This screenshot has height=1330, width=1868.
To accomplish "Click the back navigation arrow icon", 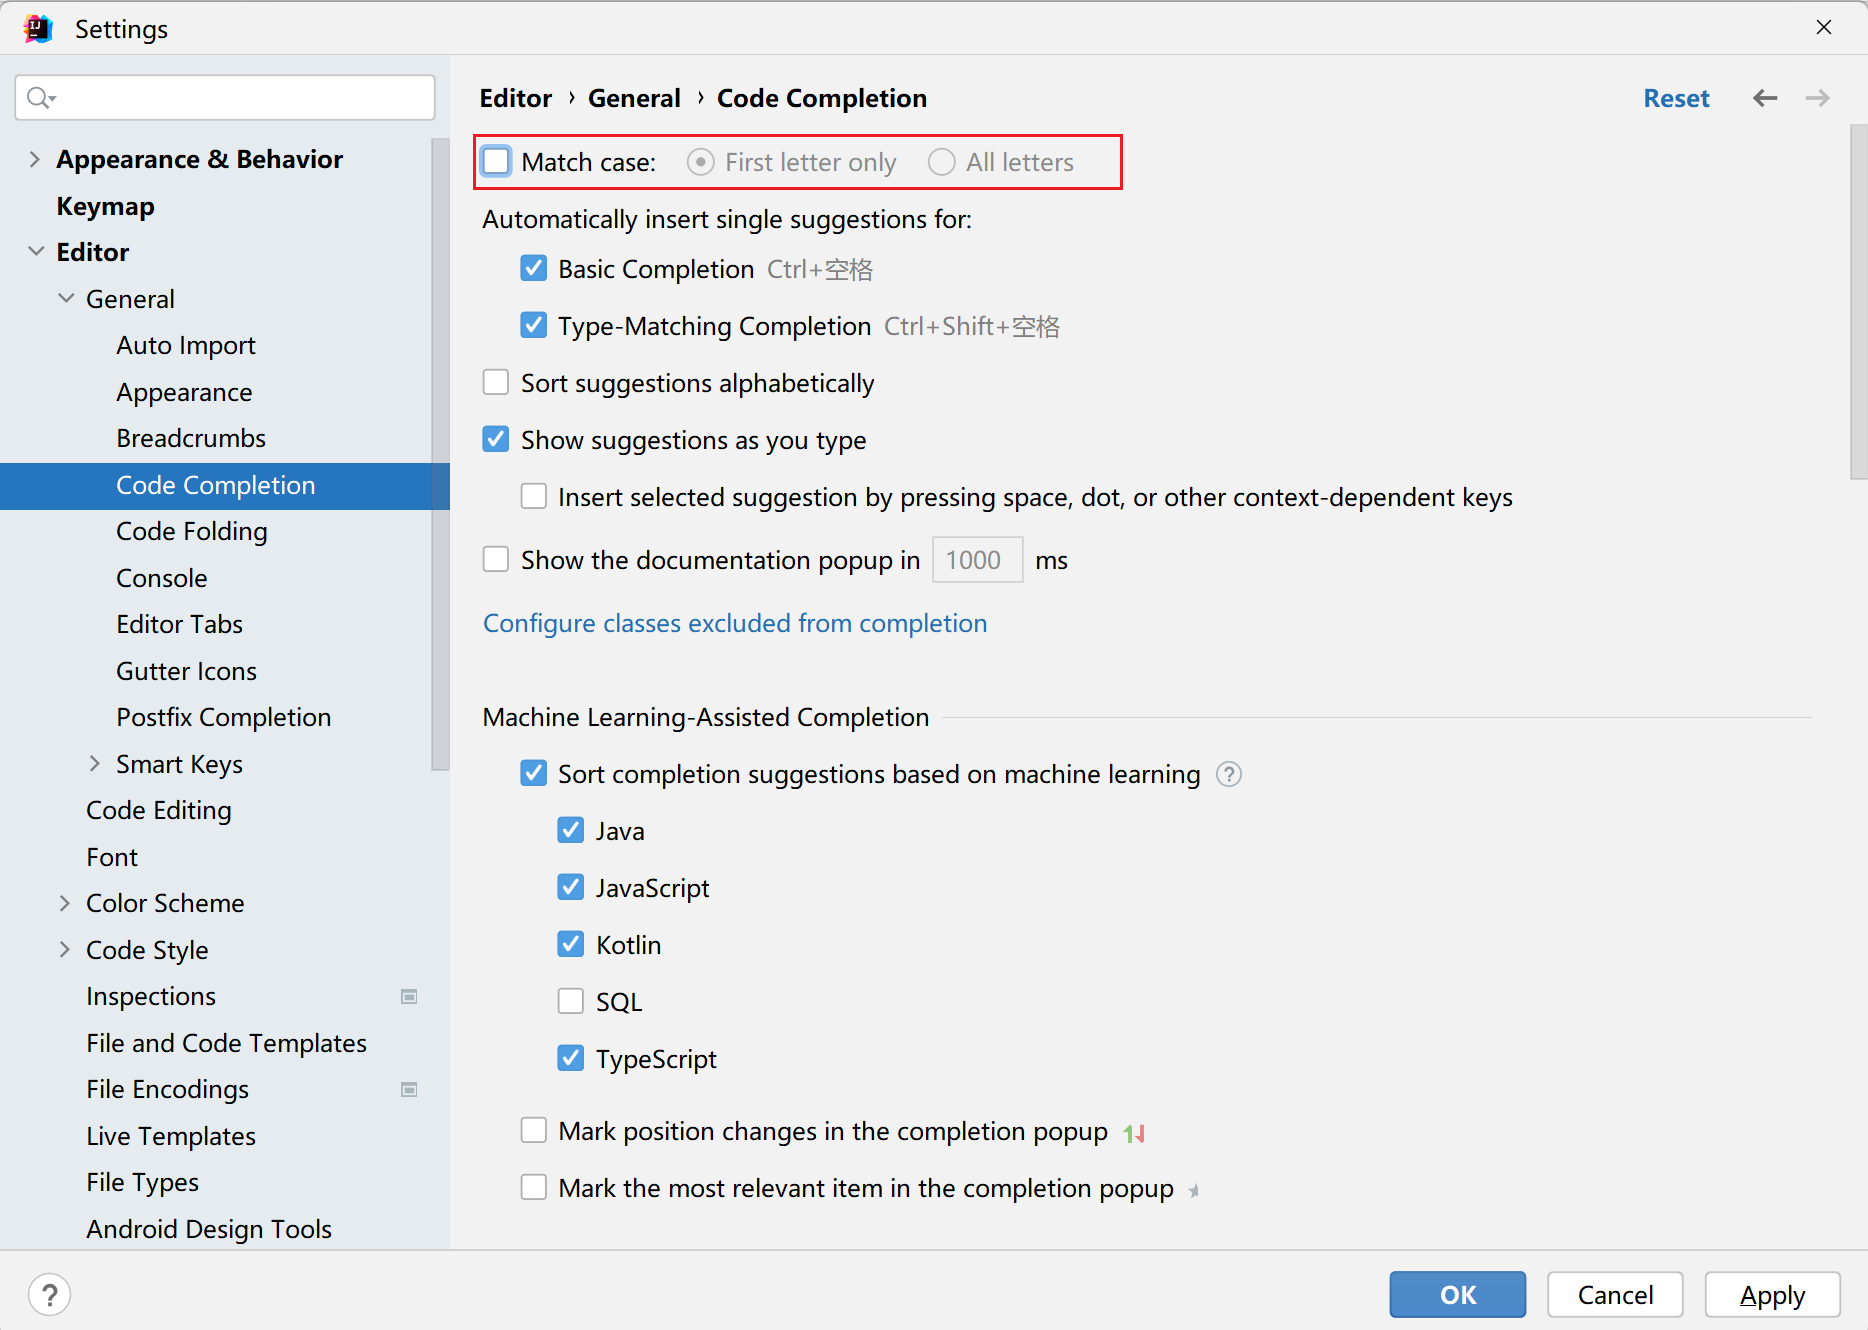I will (1765, 98).
